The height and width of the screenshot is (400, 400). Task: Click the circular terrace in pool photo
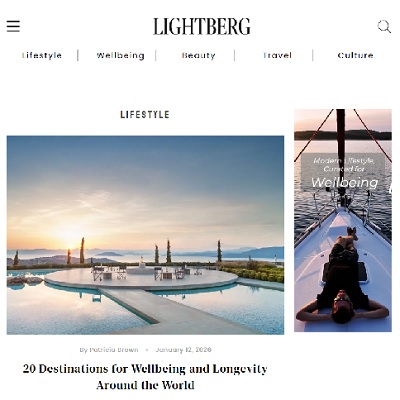pyautogui.click(x=142, y=278)
